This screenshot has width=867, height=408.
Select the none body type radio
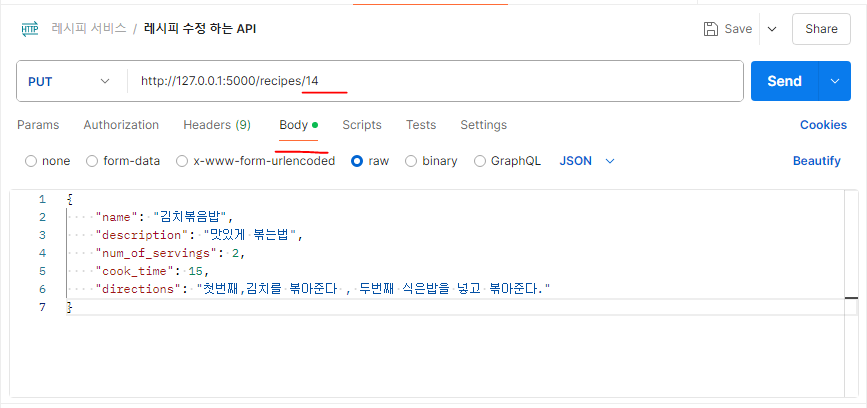tap(31, 161)
